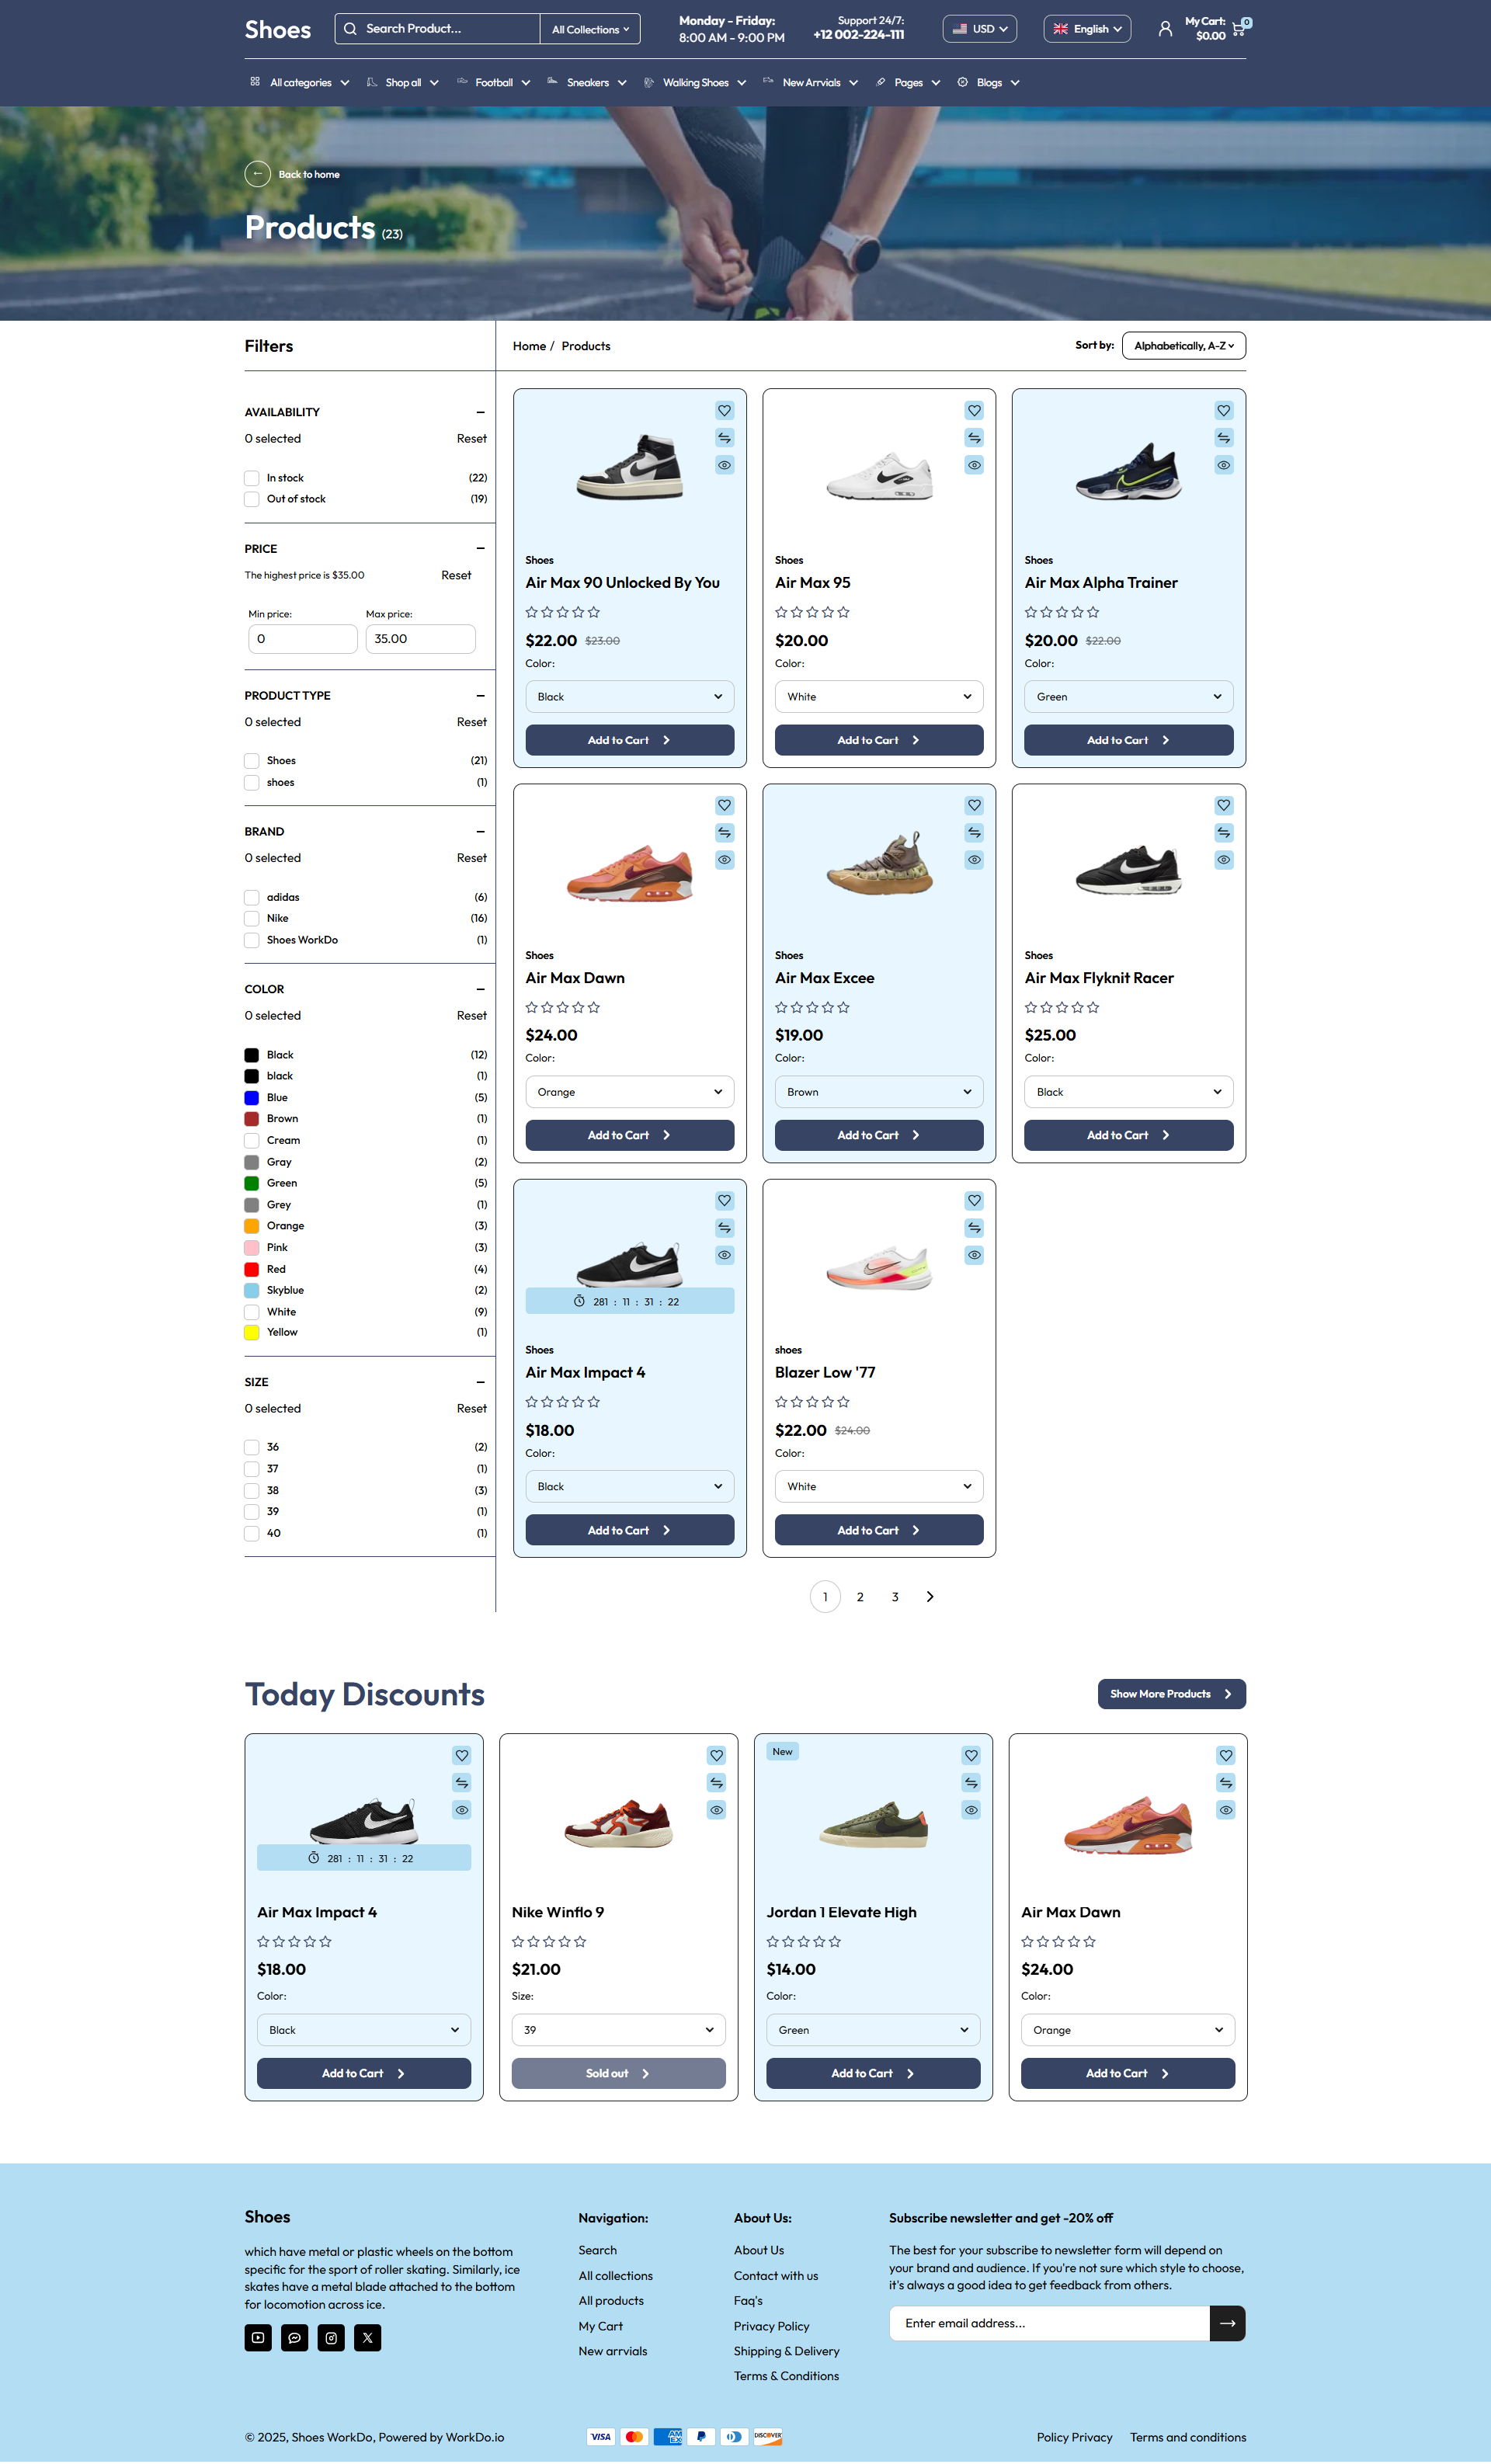1491x2464 pixels.
Task: Click the Instagram icon in the footer
Action: [330, 2337]
